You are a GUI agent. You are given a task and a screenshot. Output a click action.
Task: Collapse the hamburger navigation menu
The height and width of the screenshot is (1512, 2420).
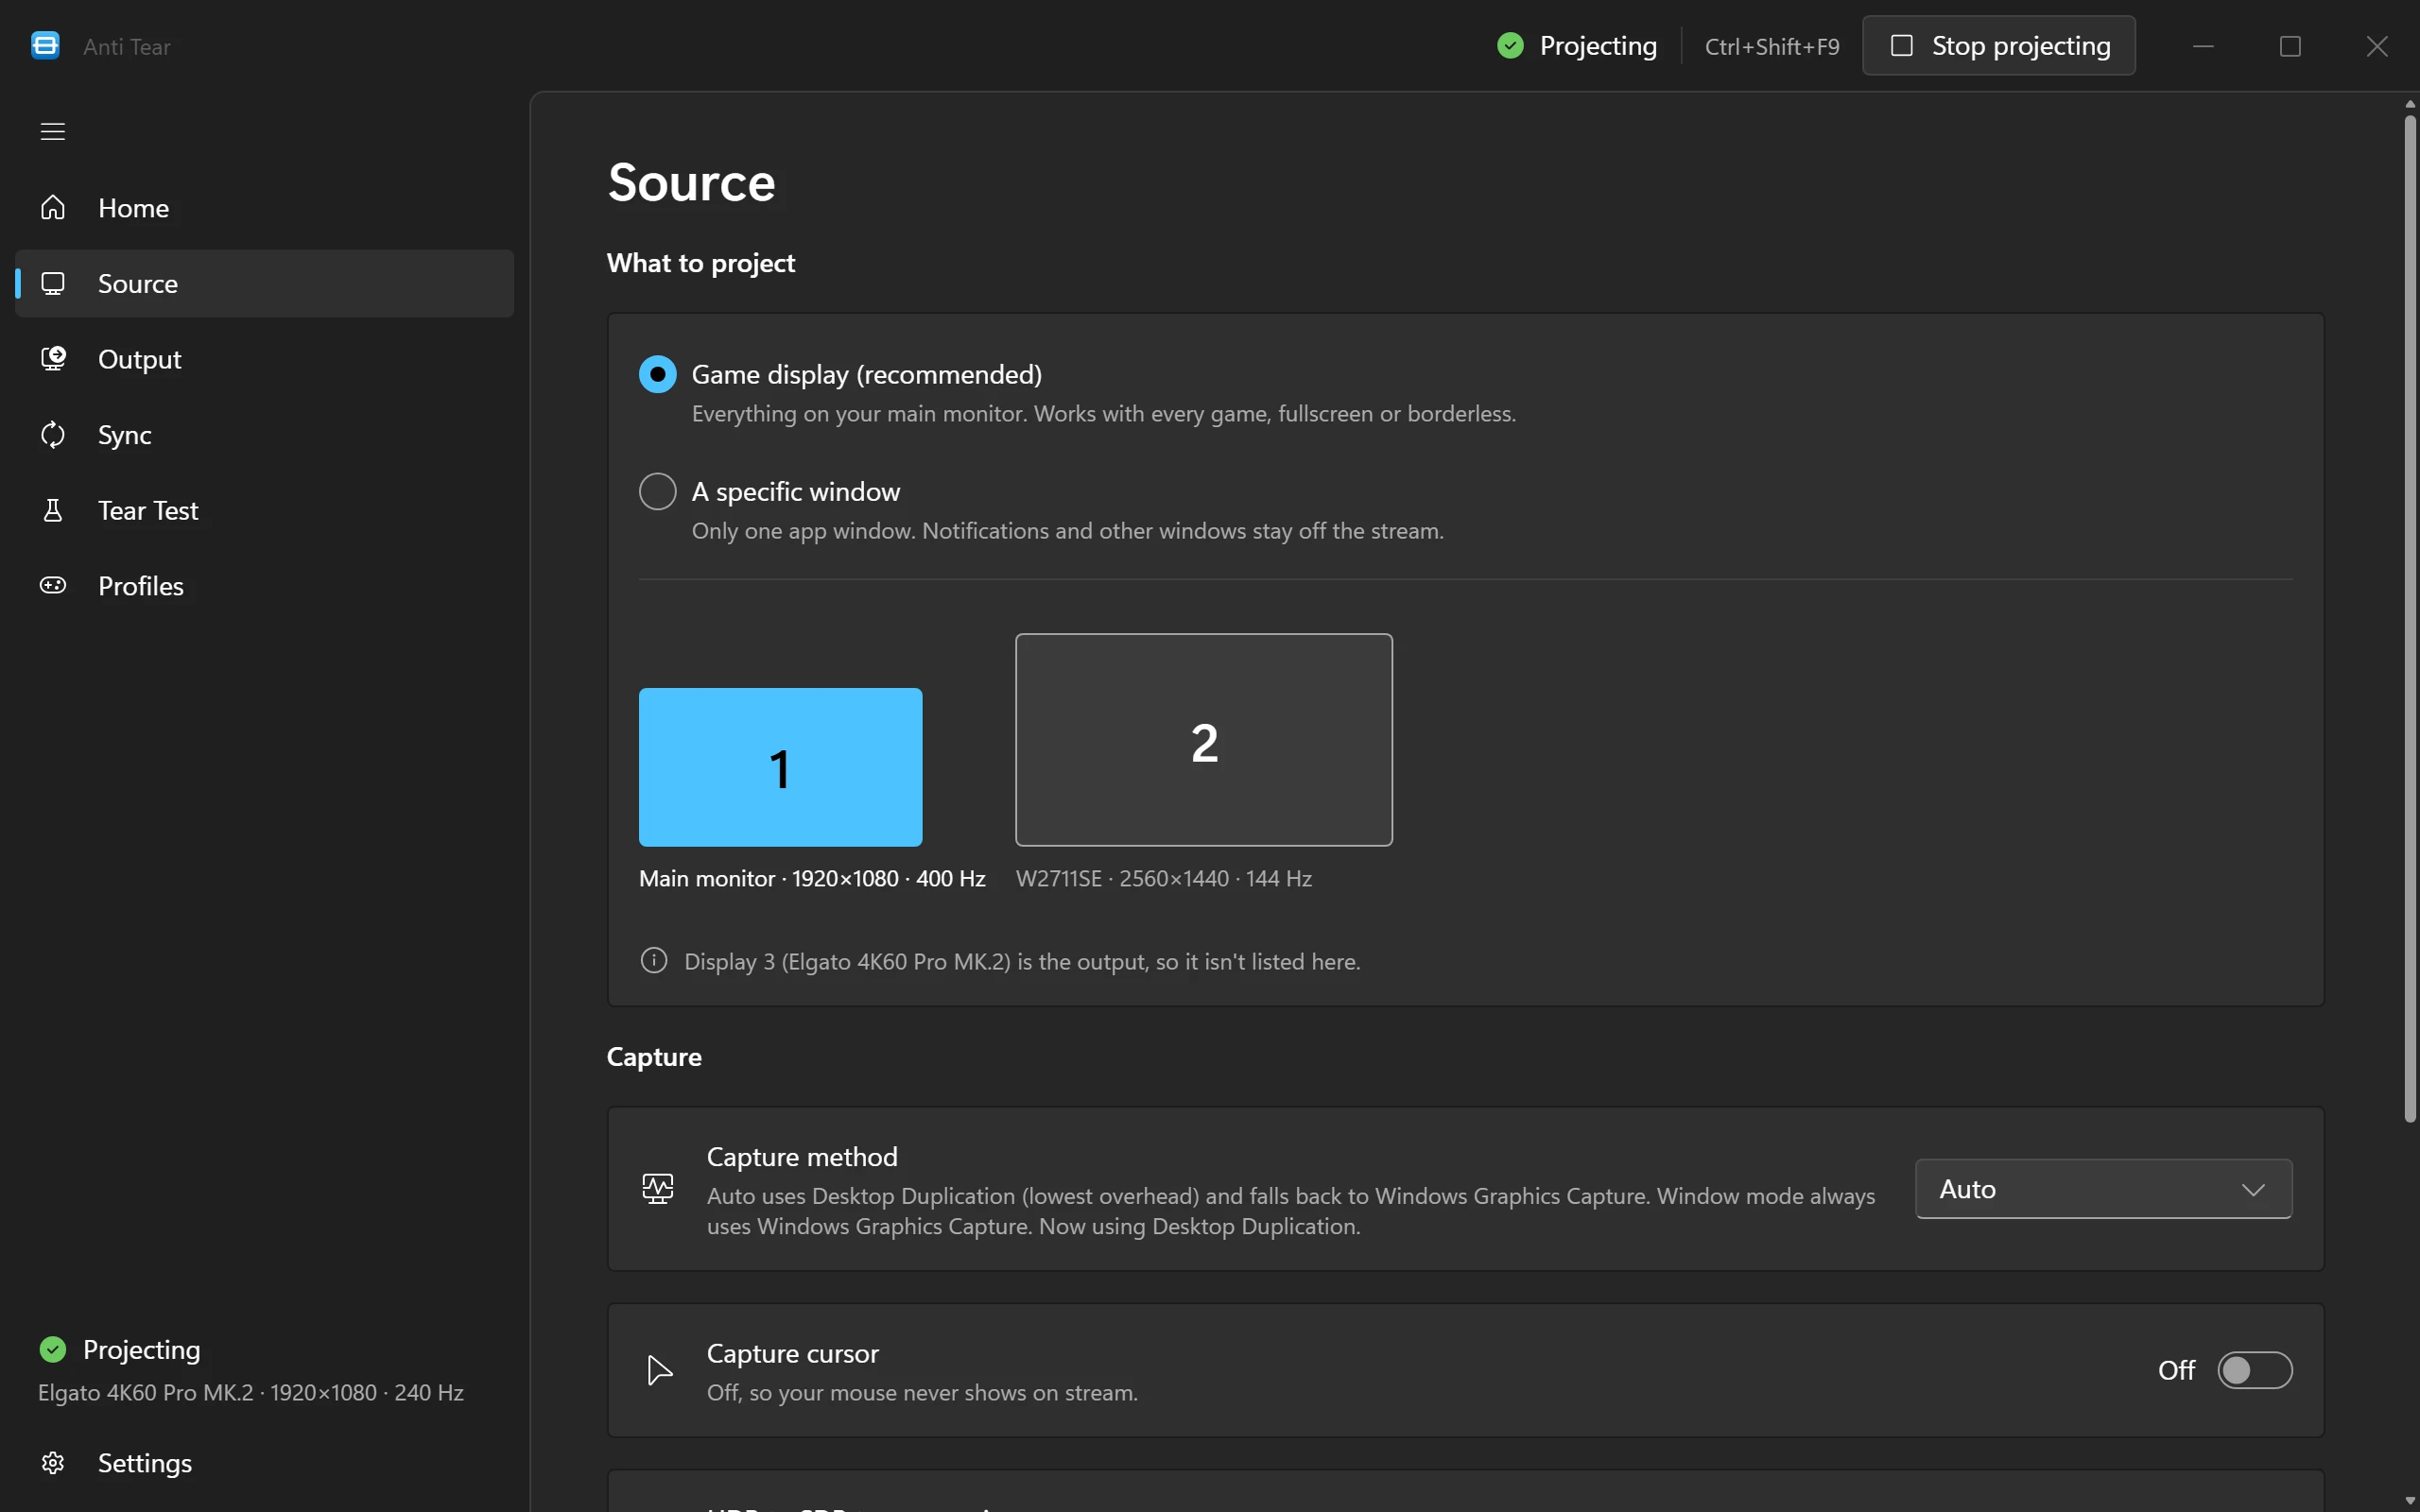pos(52,131)
